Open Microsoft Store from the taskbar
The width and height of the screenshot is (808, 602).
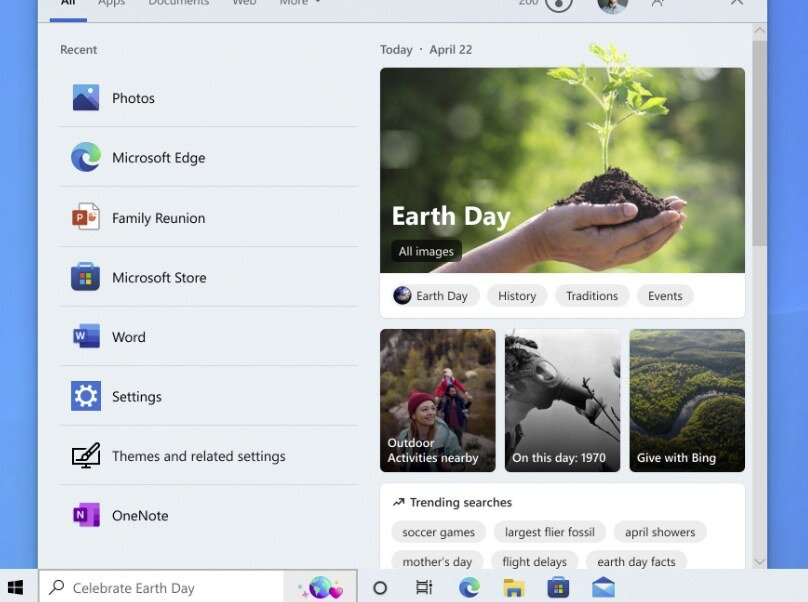point(558,588)
